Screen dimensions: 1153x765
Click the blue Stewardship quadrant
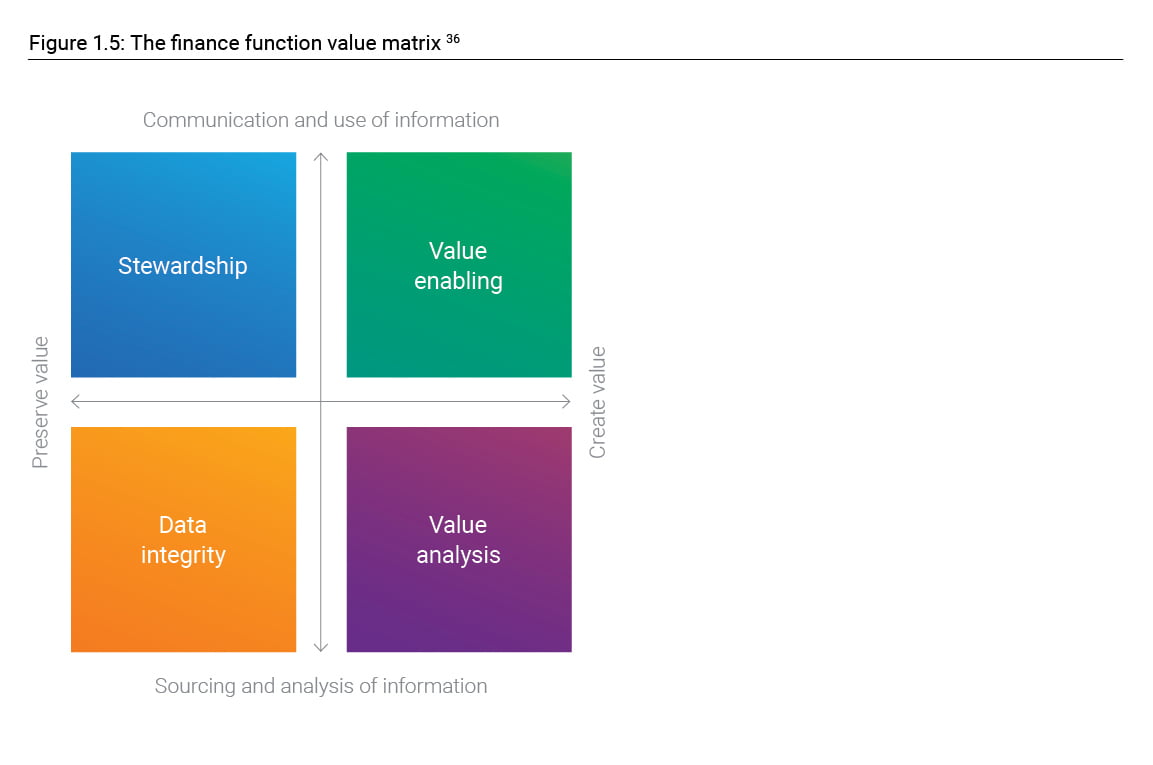183,265
